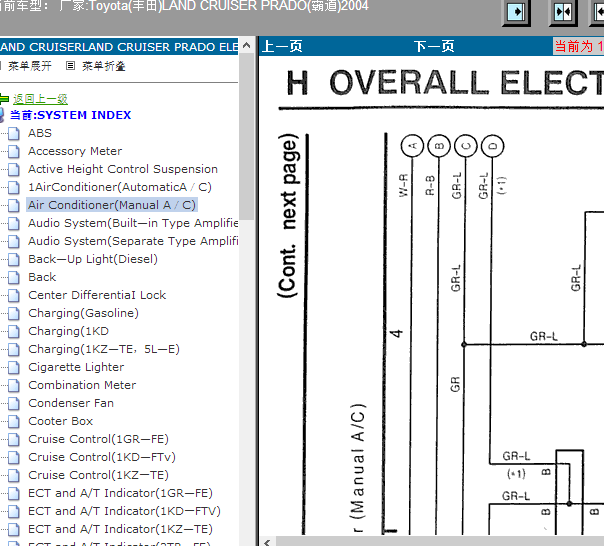Screen dimensions: 604x546
Task: Click the scroll-up arrow of the index panel
Action: click(247, 45)
